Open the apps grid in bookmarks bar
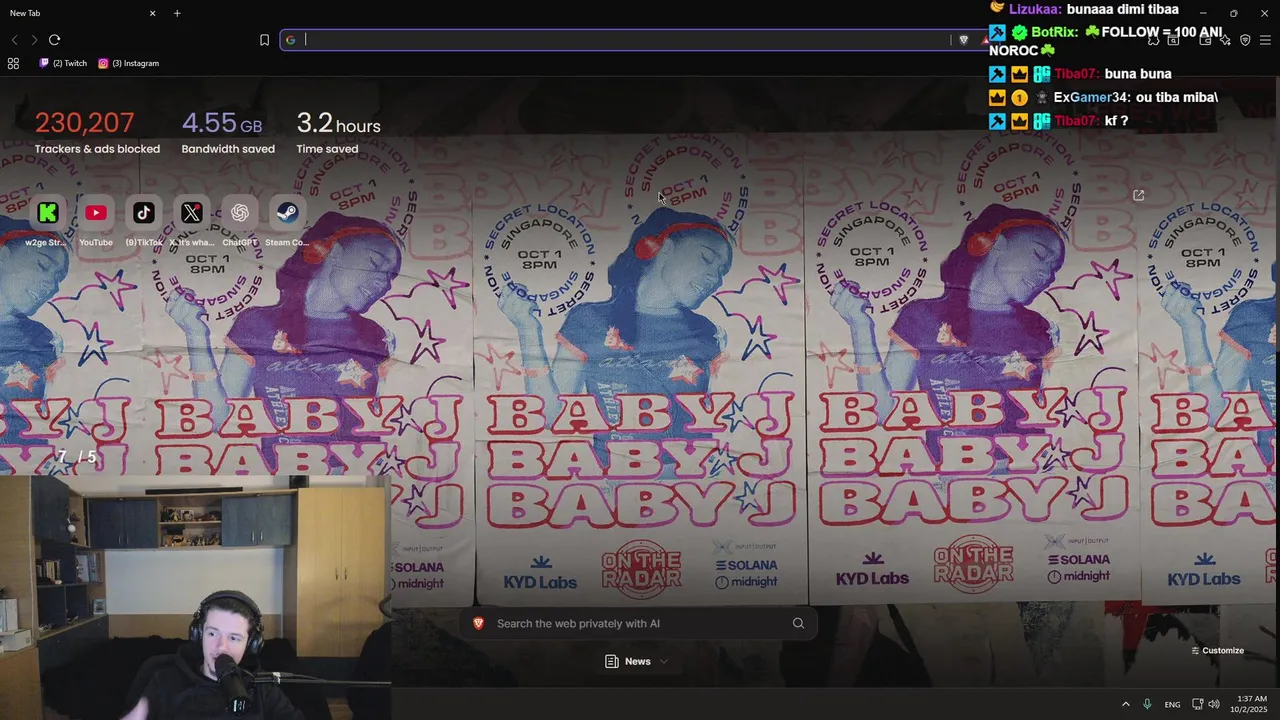Screen dimensions: 1280x720 13,63
